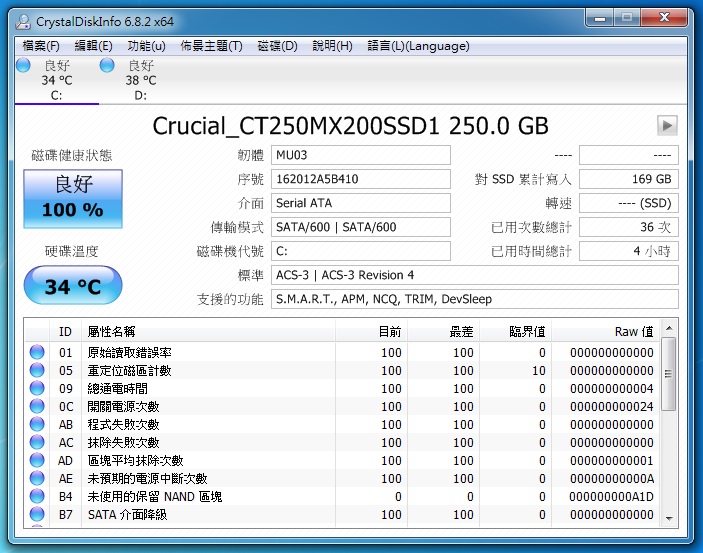Select row 區塊平均抹除次數
Image resolution: width=703 pixels, height=553 pixels.
pyautogui.click(x=342, y=460)
